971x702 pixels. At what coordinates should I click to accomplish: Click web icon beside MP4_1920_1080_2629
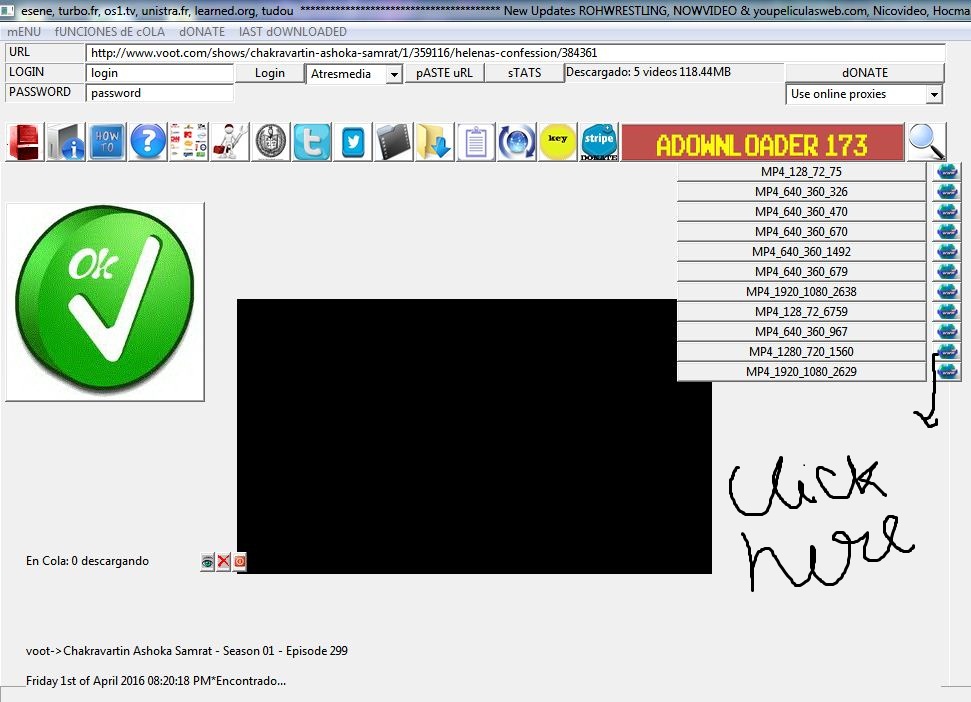947,371
